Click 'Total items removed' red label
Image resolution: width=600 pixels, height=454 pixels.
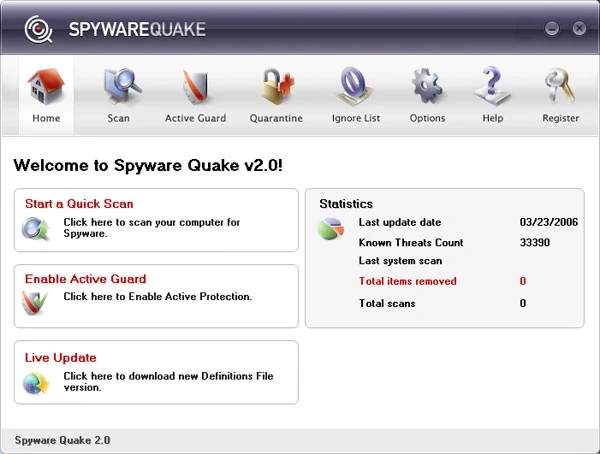pos(407,282)
